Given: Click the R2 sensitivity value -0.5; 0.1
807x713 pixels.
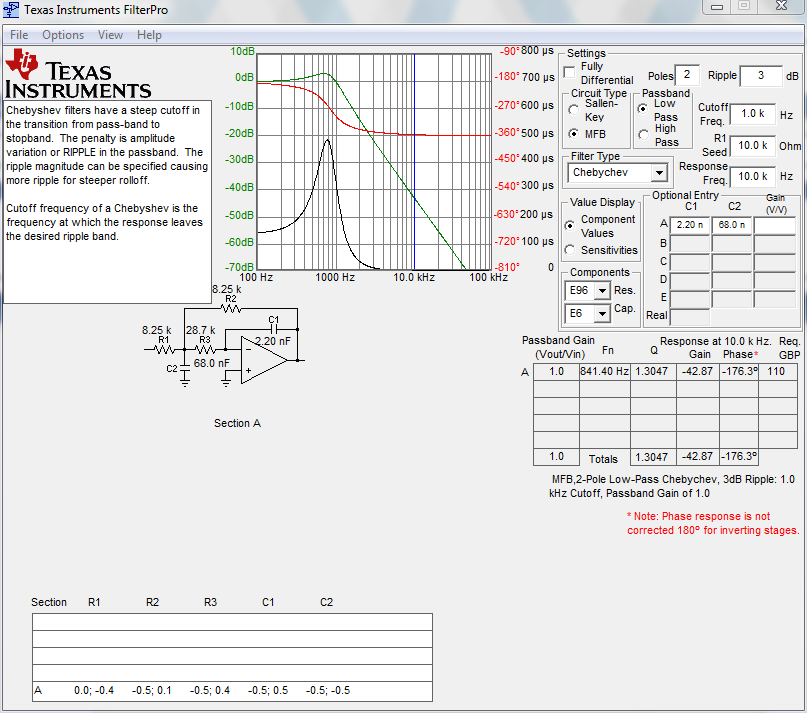Looking at the screenshot, I should pyautogui.click(x=151, y=690).
